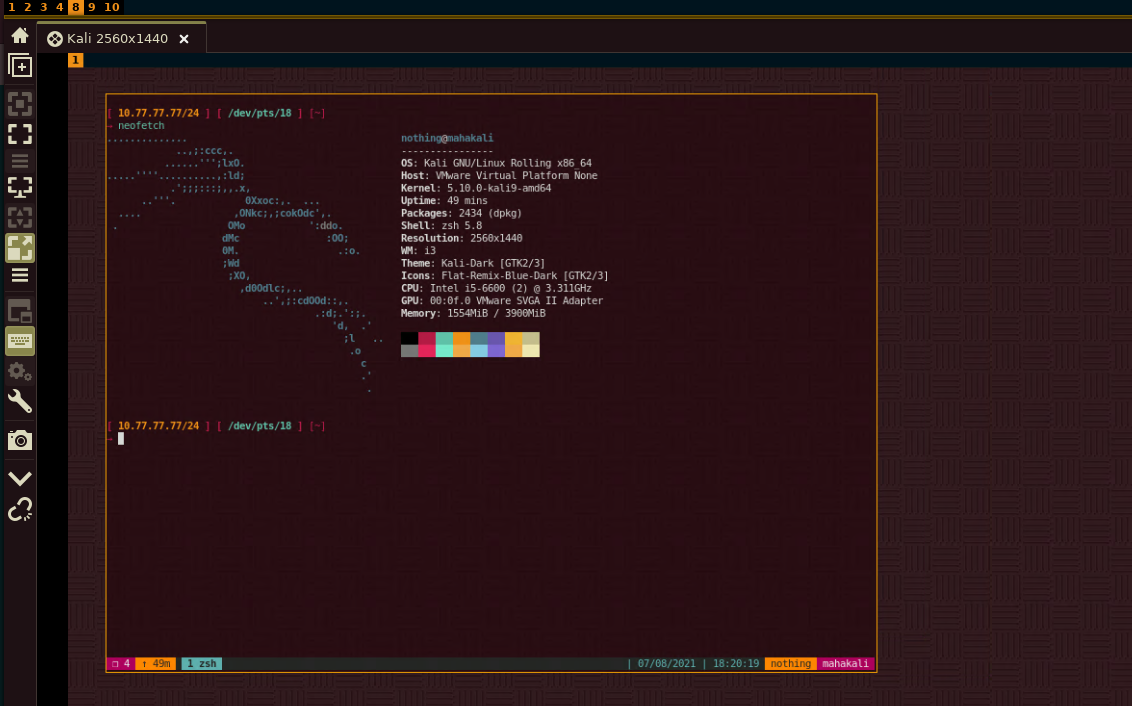
Task: Duplicate the current connection
Action: click(x=19, y=66)
